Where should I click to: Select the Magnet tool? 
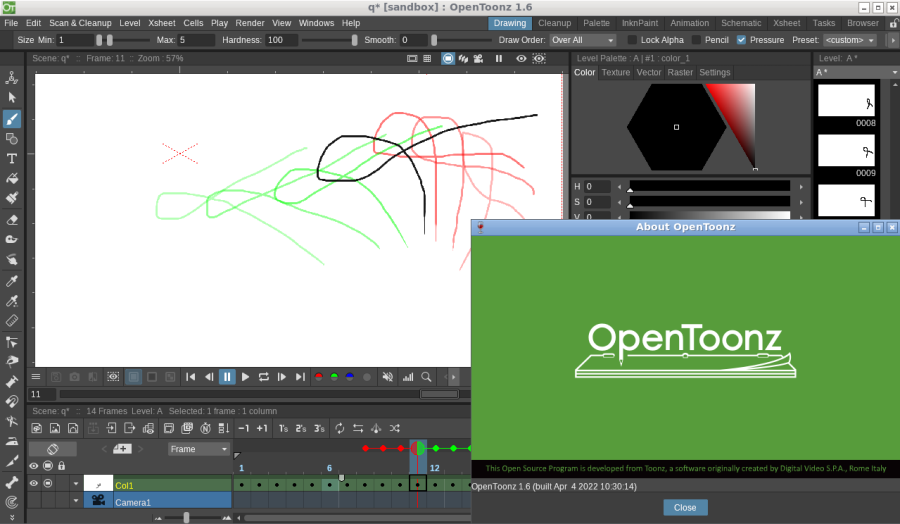(11, 401)
